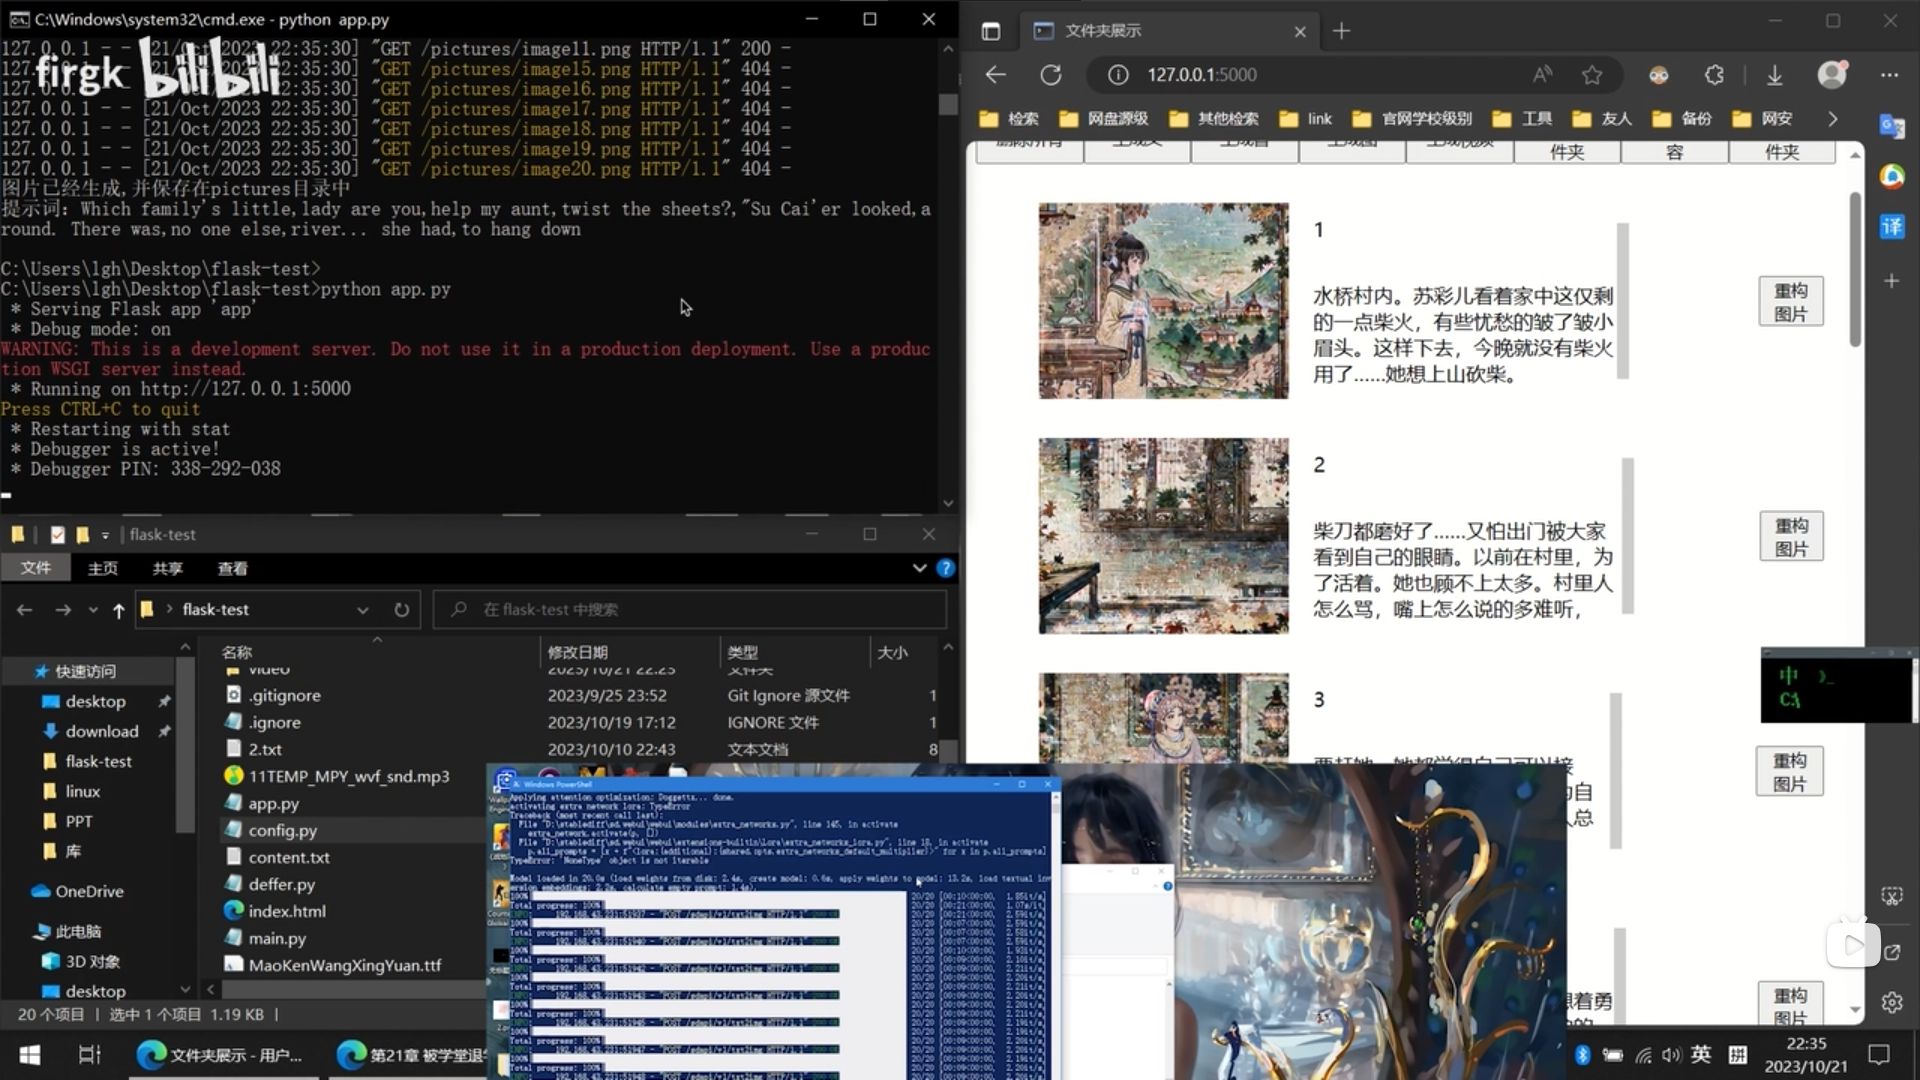Click 重构图片 button for item 1
Image resolution: width=1920 pixels, height=1080 pixels.
[x=1790, y=301]
